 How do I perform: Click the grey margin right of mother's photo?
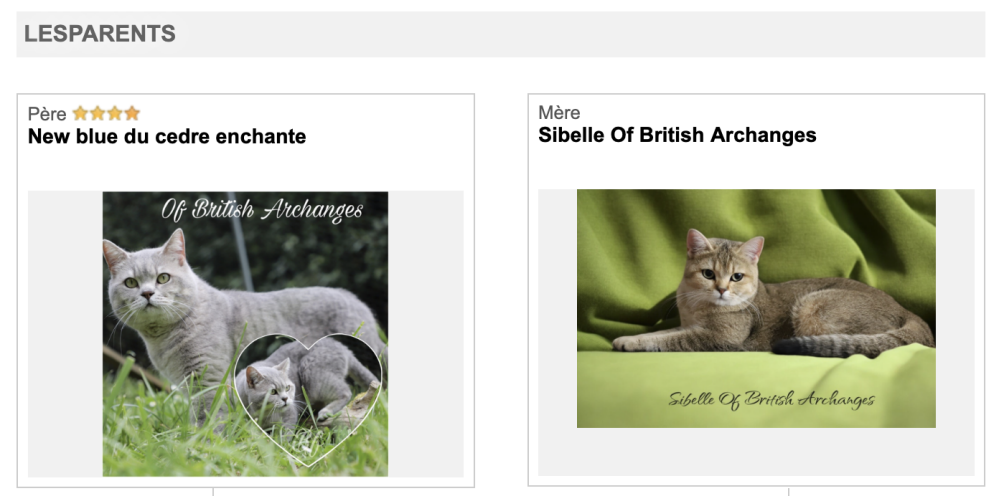[954, 332]
